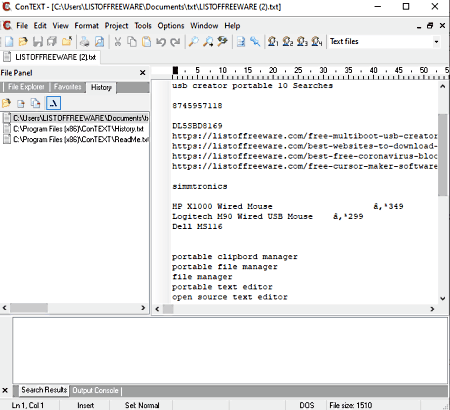Viewport: 450px width, 410px height.
Task: Select the ReadMe.txt entry in history list
Action: 75,139
